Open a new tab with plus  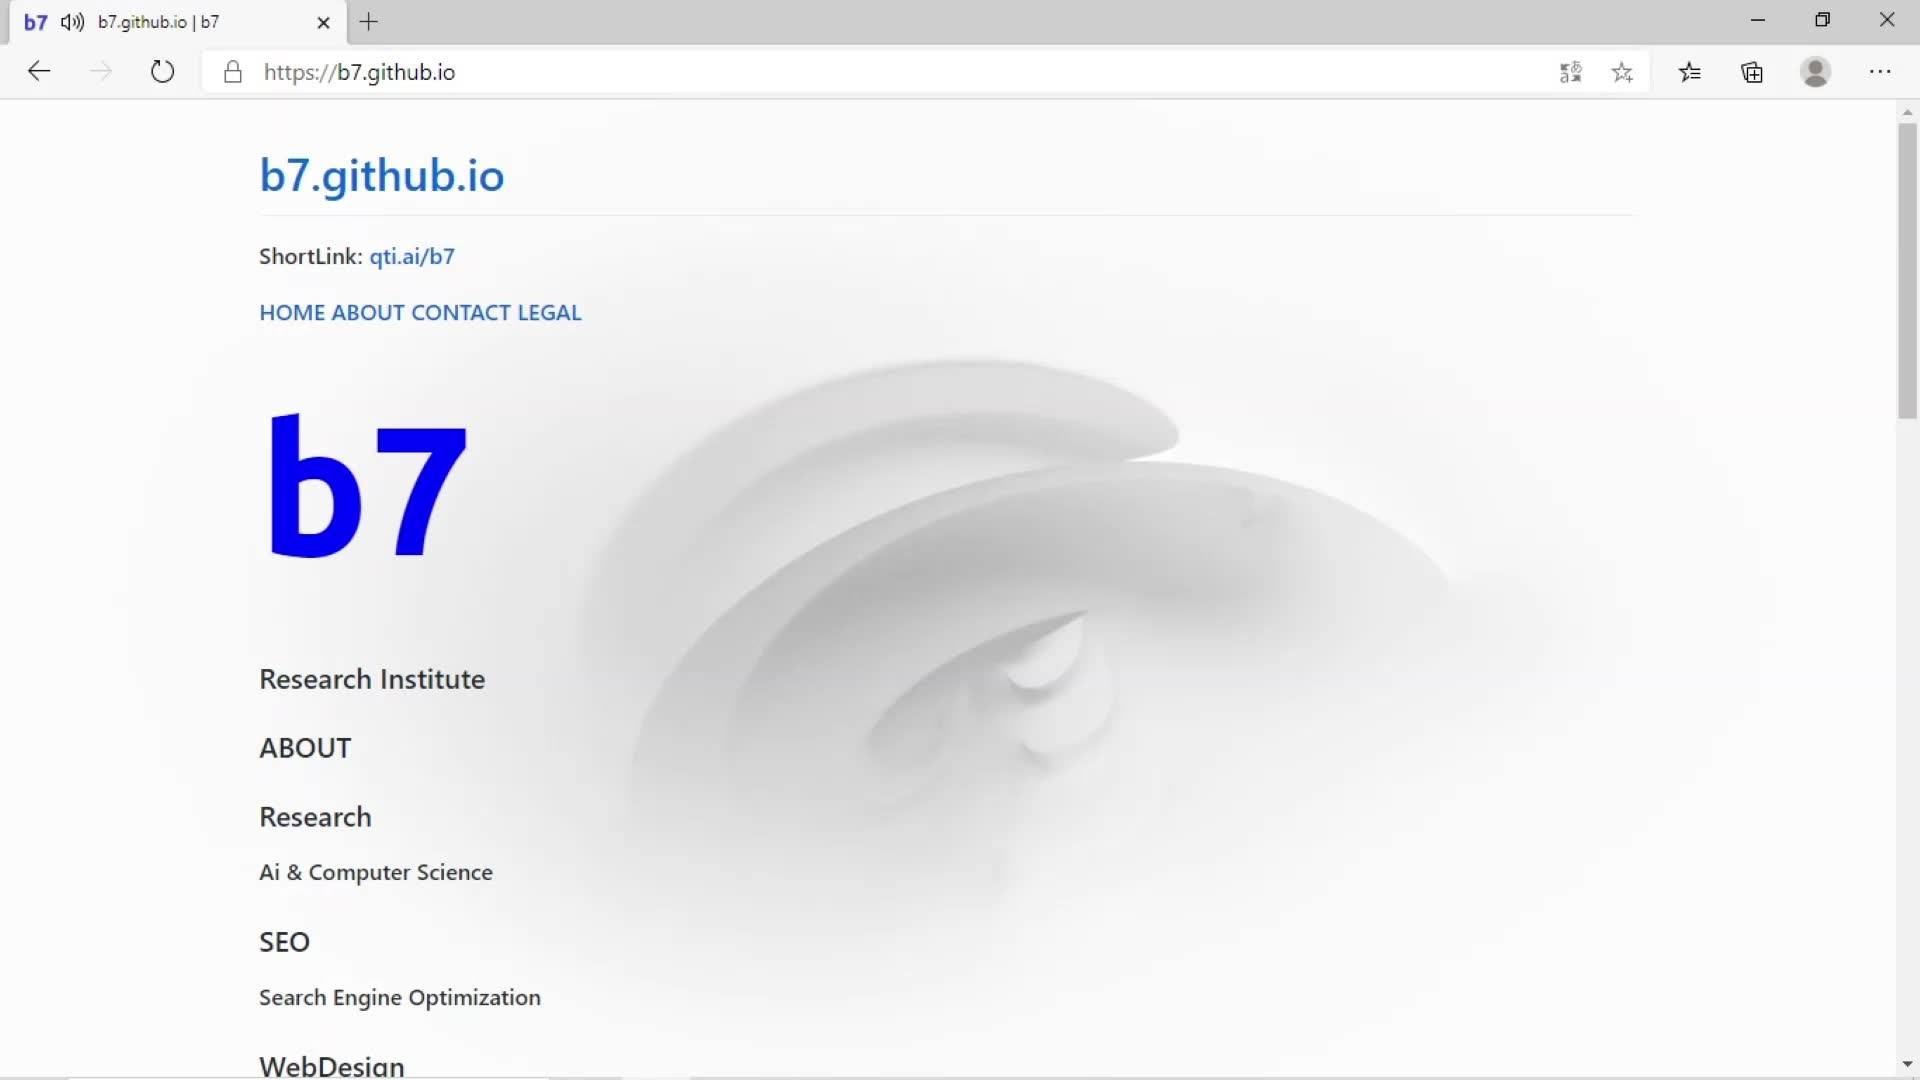pyautogui.click(x=368, y=22)
